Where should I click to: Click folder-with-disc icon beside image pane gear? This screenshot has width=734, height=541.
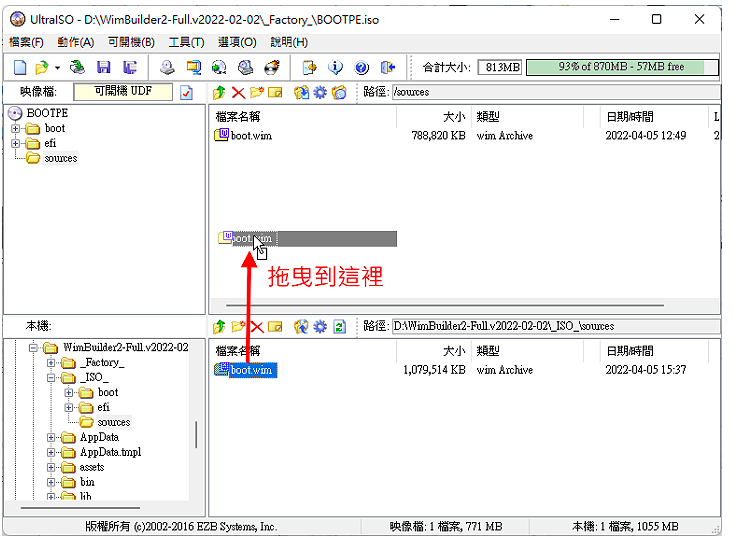pyautogui.click(x=339, y=92)
